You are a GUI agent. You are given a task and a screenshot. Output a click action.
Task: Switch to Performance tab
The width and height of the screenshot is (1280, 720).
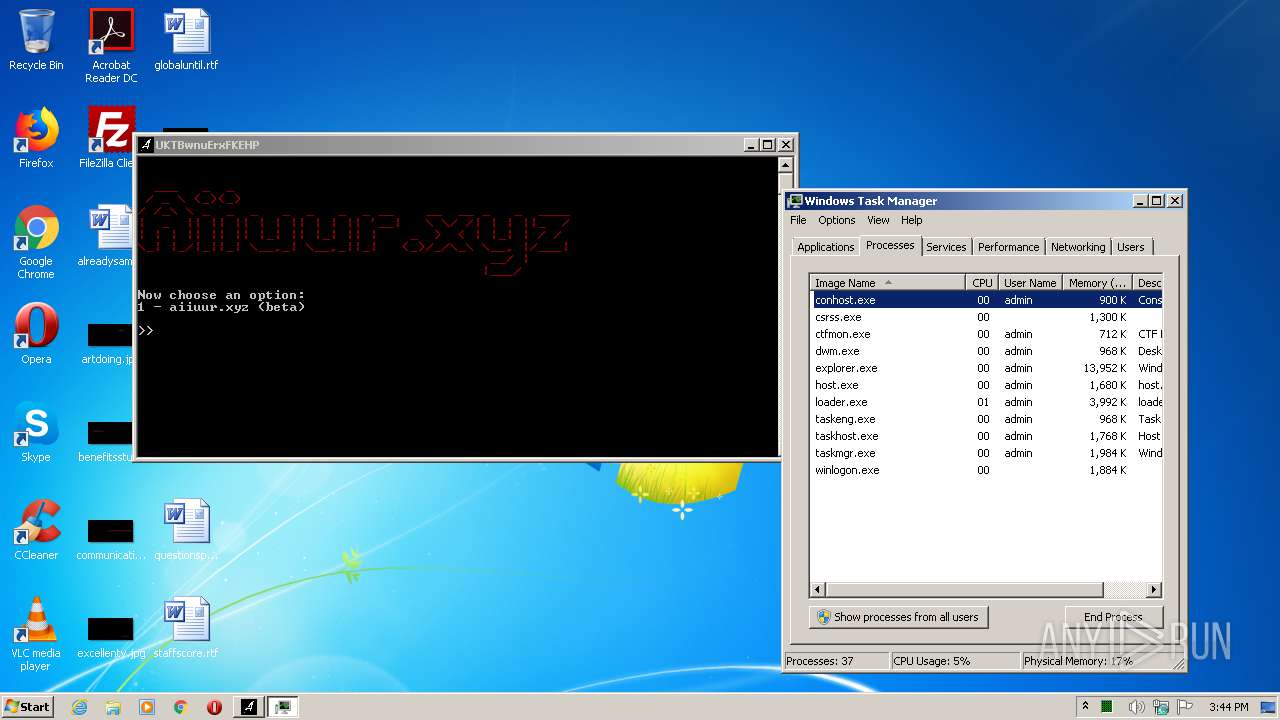click(x=1008, y=247)
